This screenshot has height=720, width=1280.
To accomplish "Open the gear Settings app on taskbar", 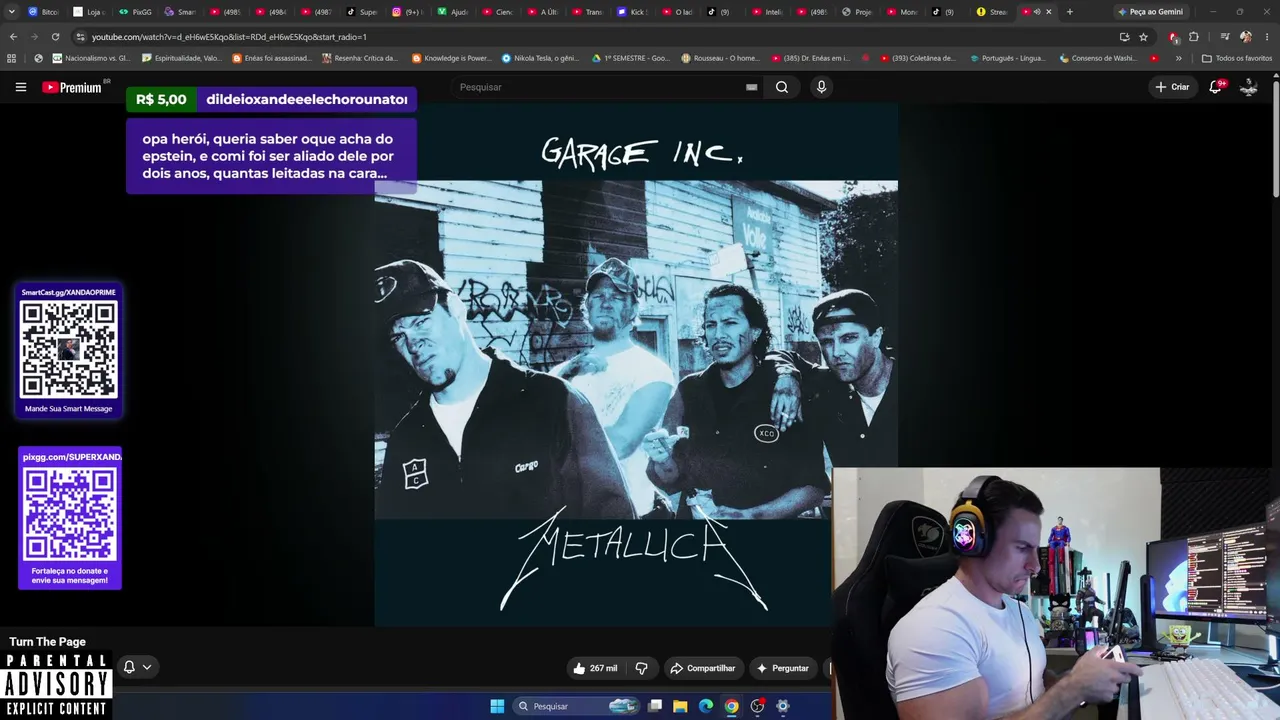I will point(783,706).
